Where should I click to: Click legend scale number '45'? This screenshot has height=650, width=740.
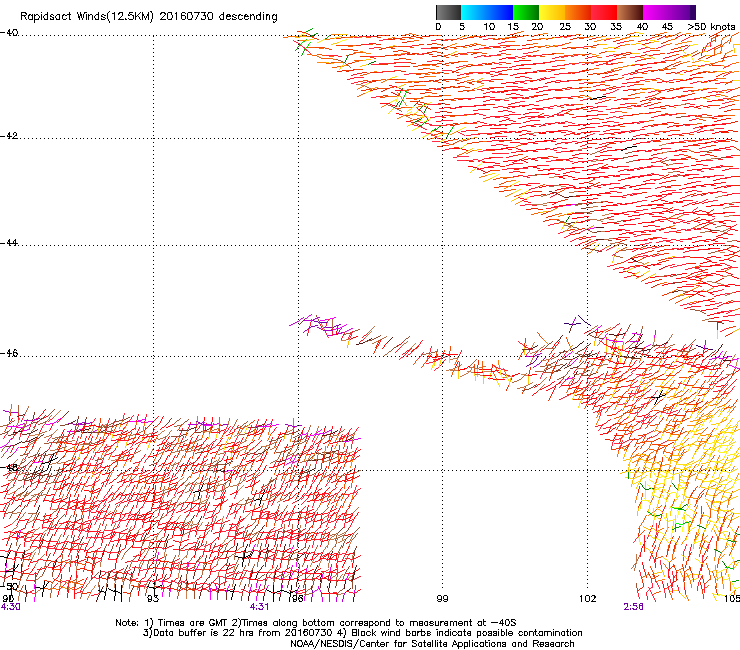pos(667,27)
